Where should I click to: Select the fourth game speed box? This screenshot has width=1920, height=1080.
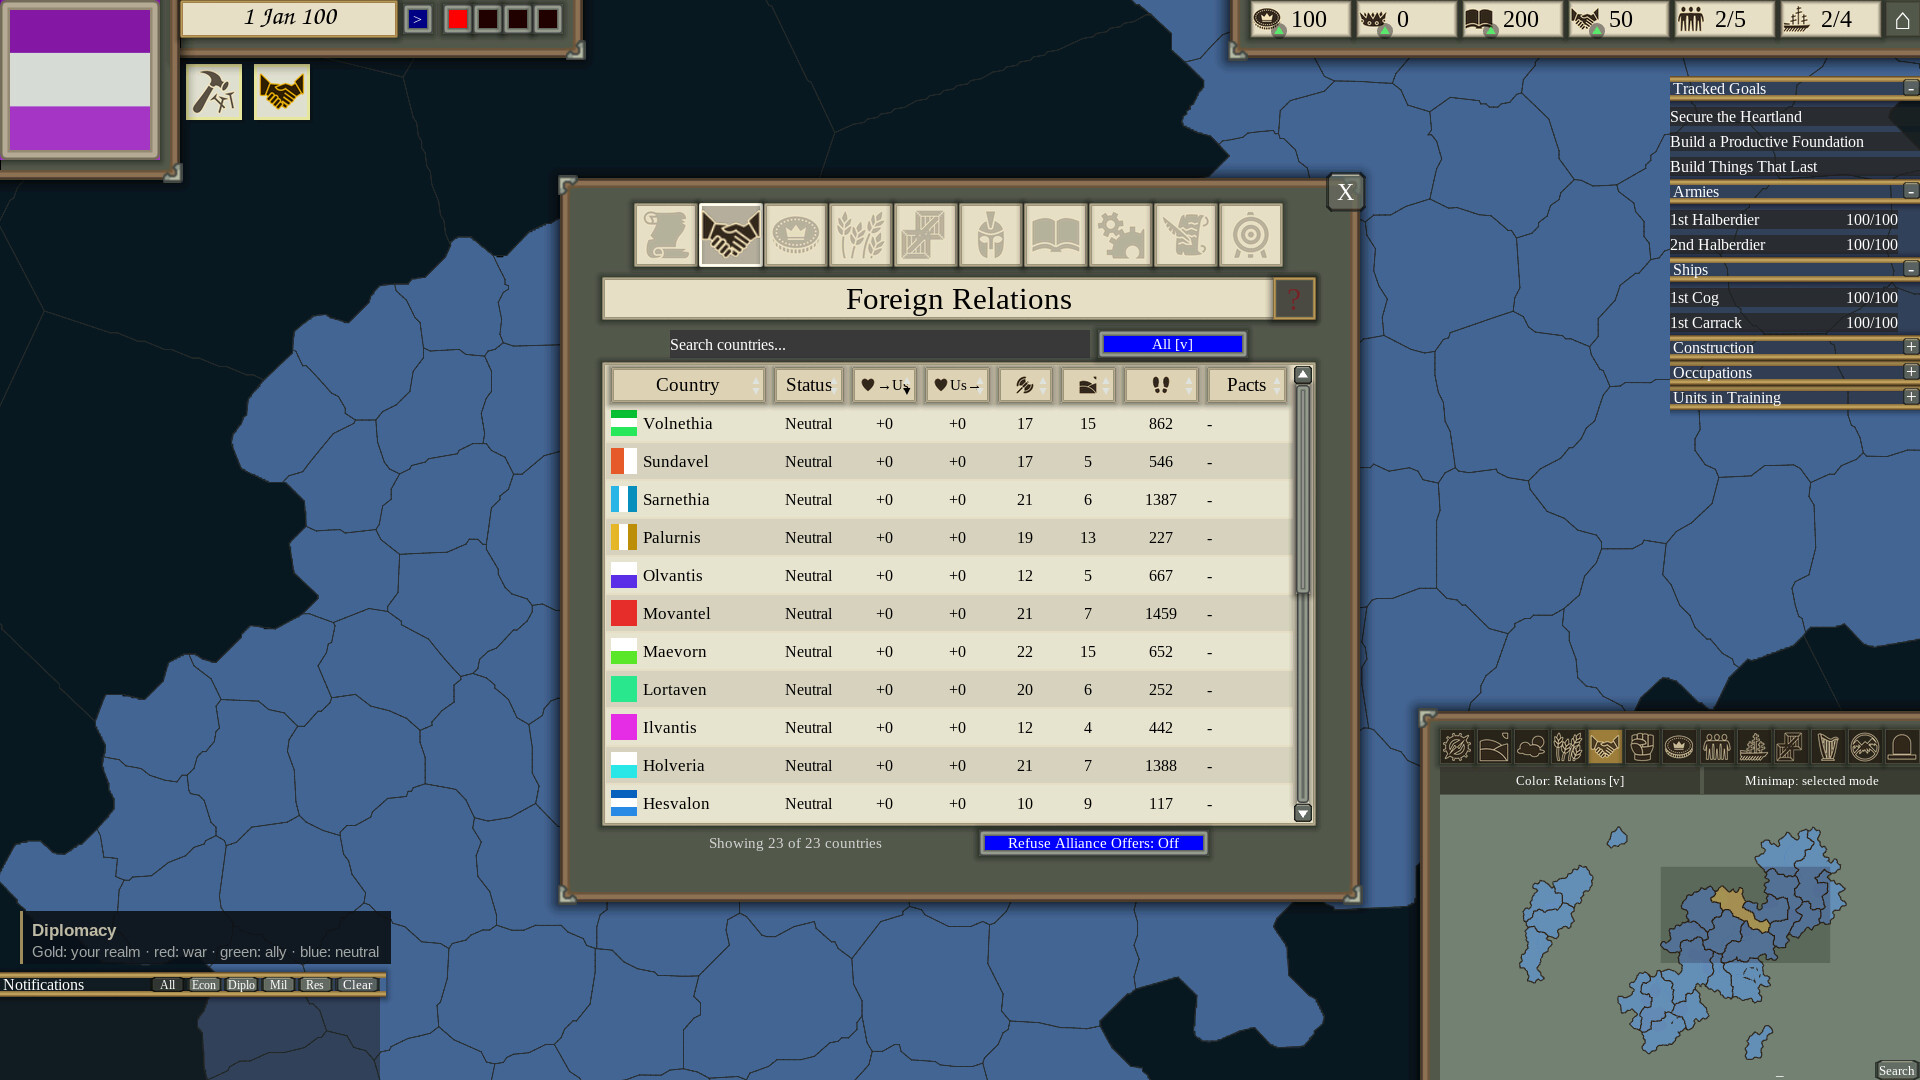[548, 19]
